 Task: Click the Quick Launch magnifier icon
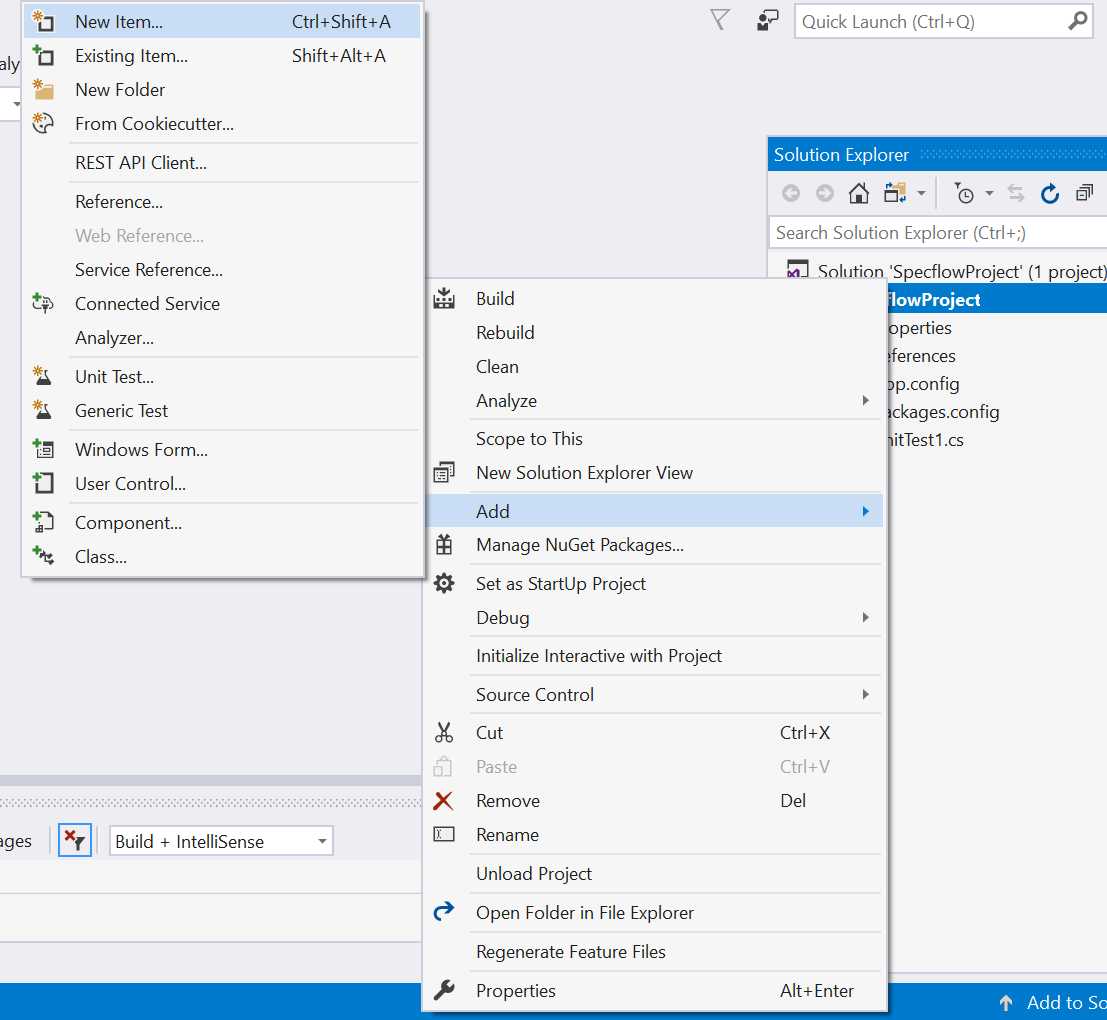point(1077,21)
